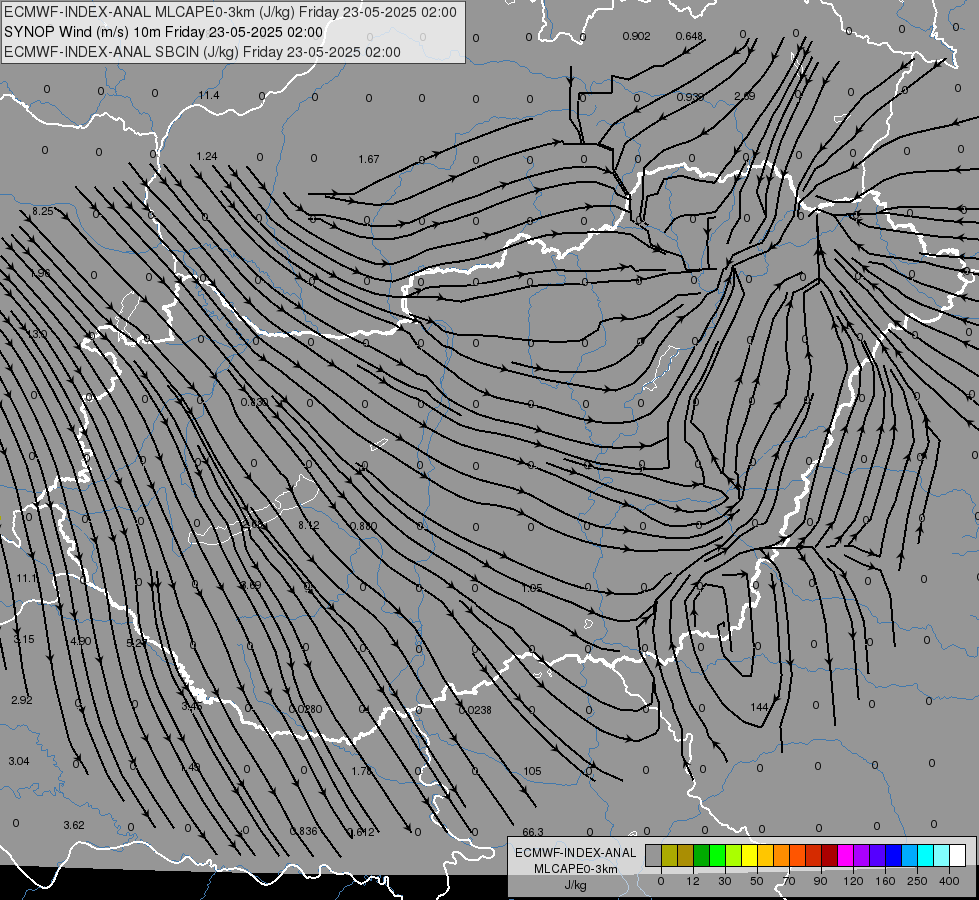Select the bright yellow legend swatch

[x=749, y=855]
